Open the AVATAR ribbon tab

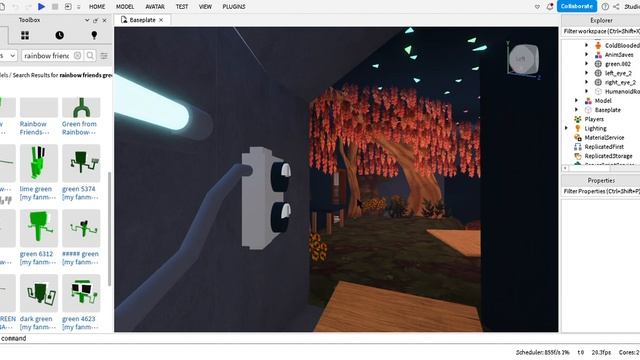click(x=155, y=7)
